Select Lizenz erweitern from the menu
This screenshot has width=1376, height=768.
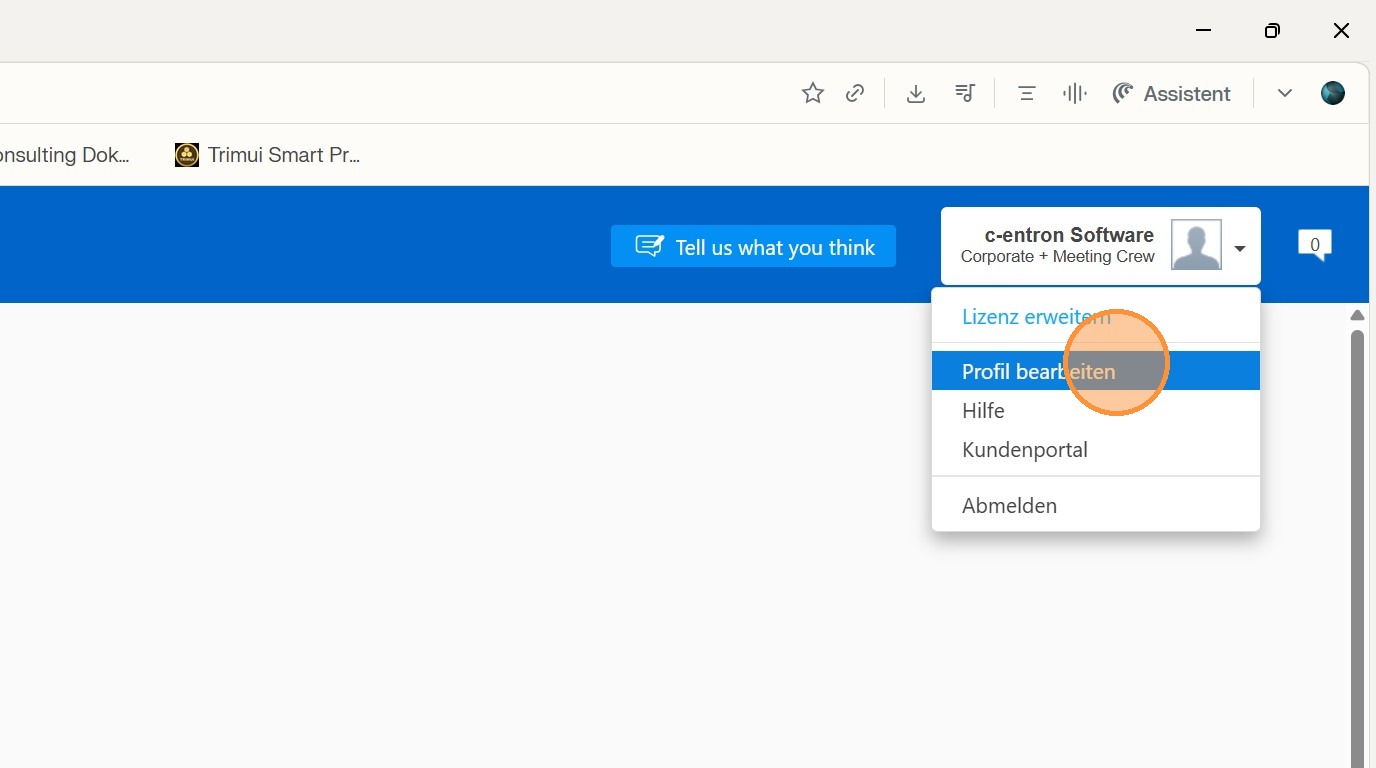1035,317
